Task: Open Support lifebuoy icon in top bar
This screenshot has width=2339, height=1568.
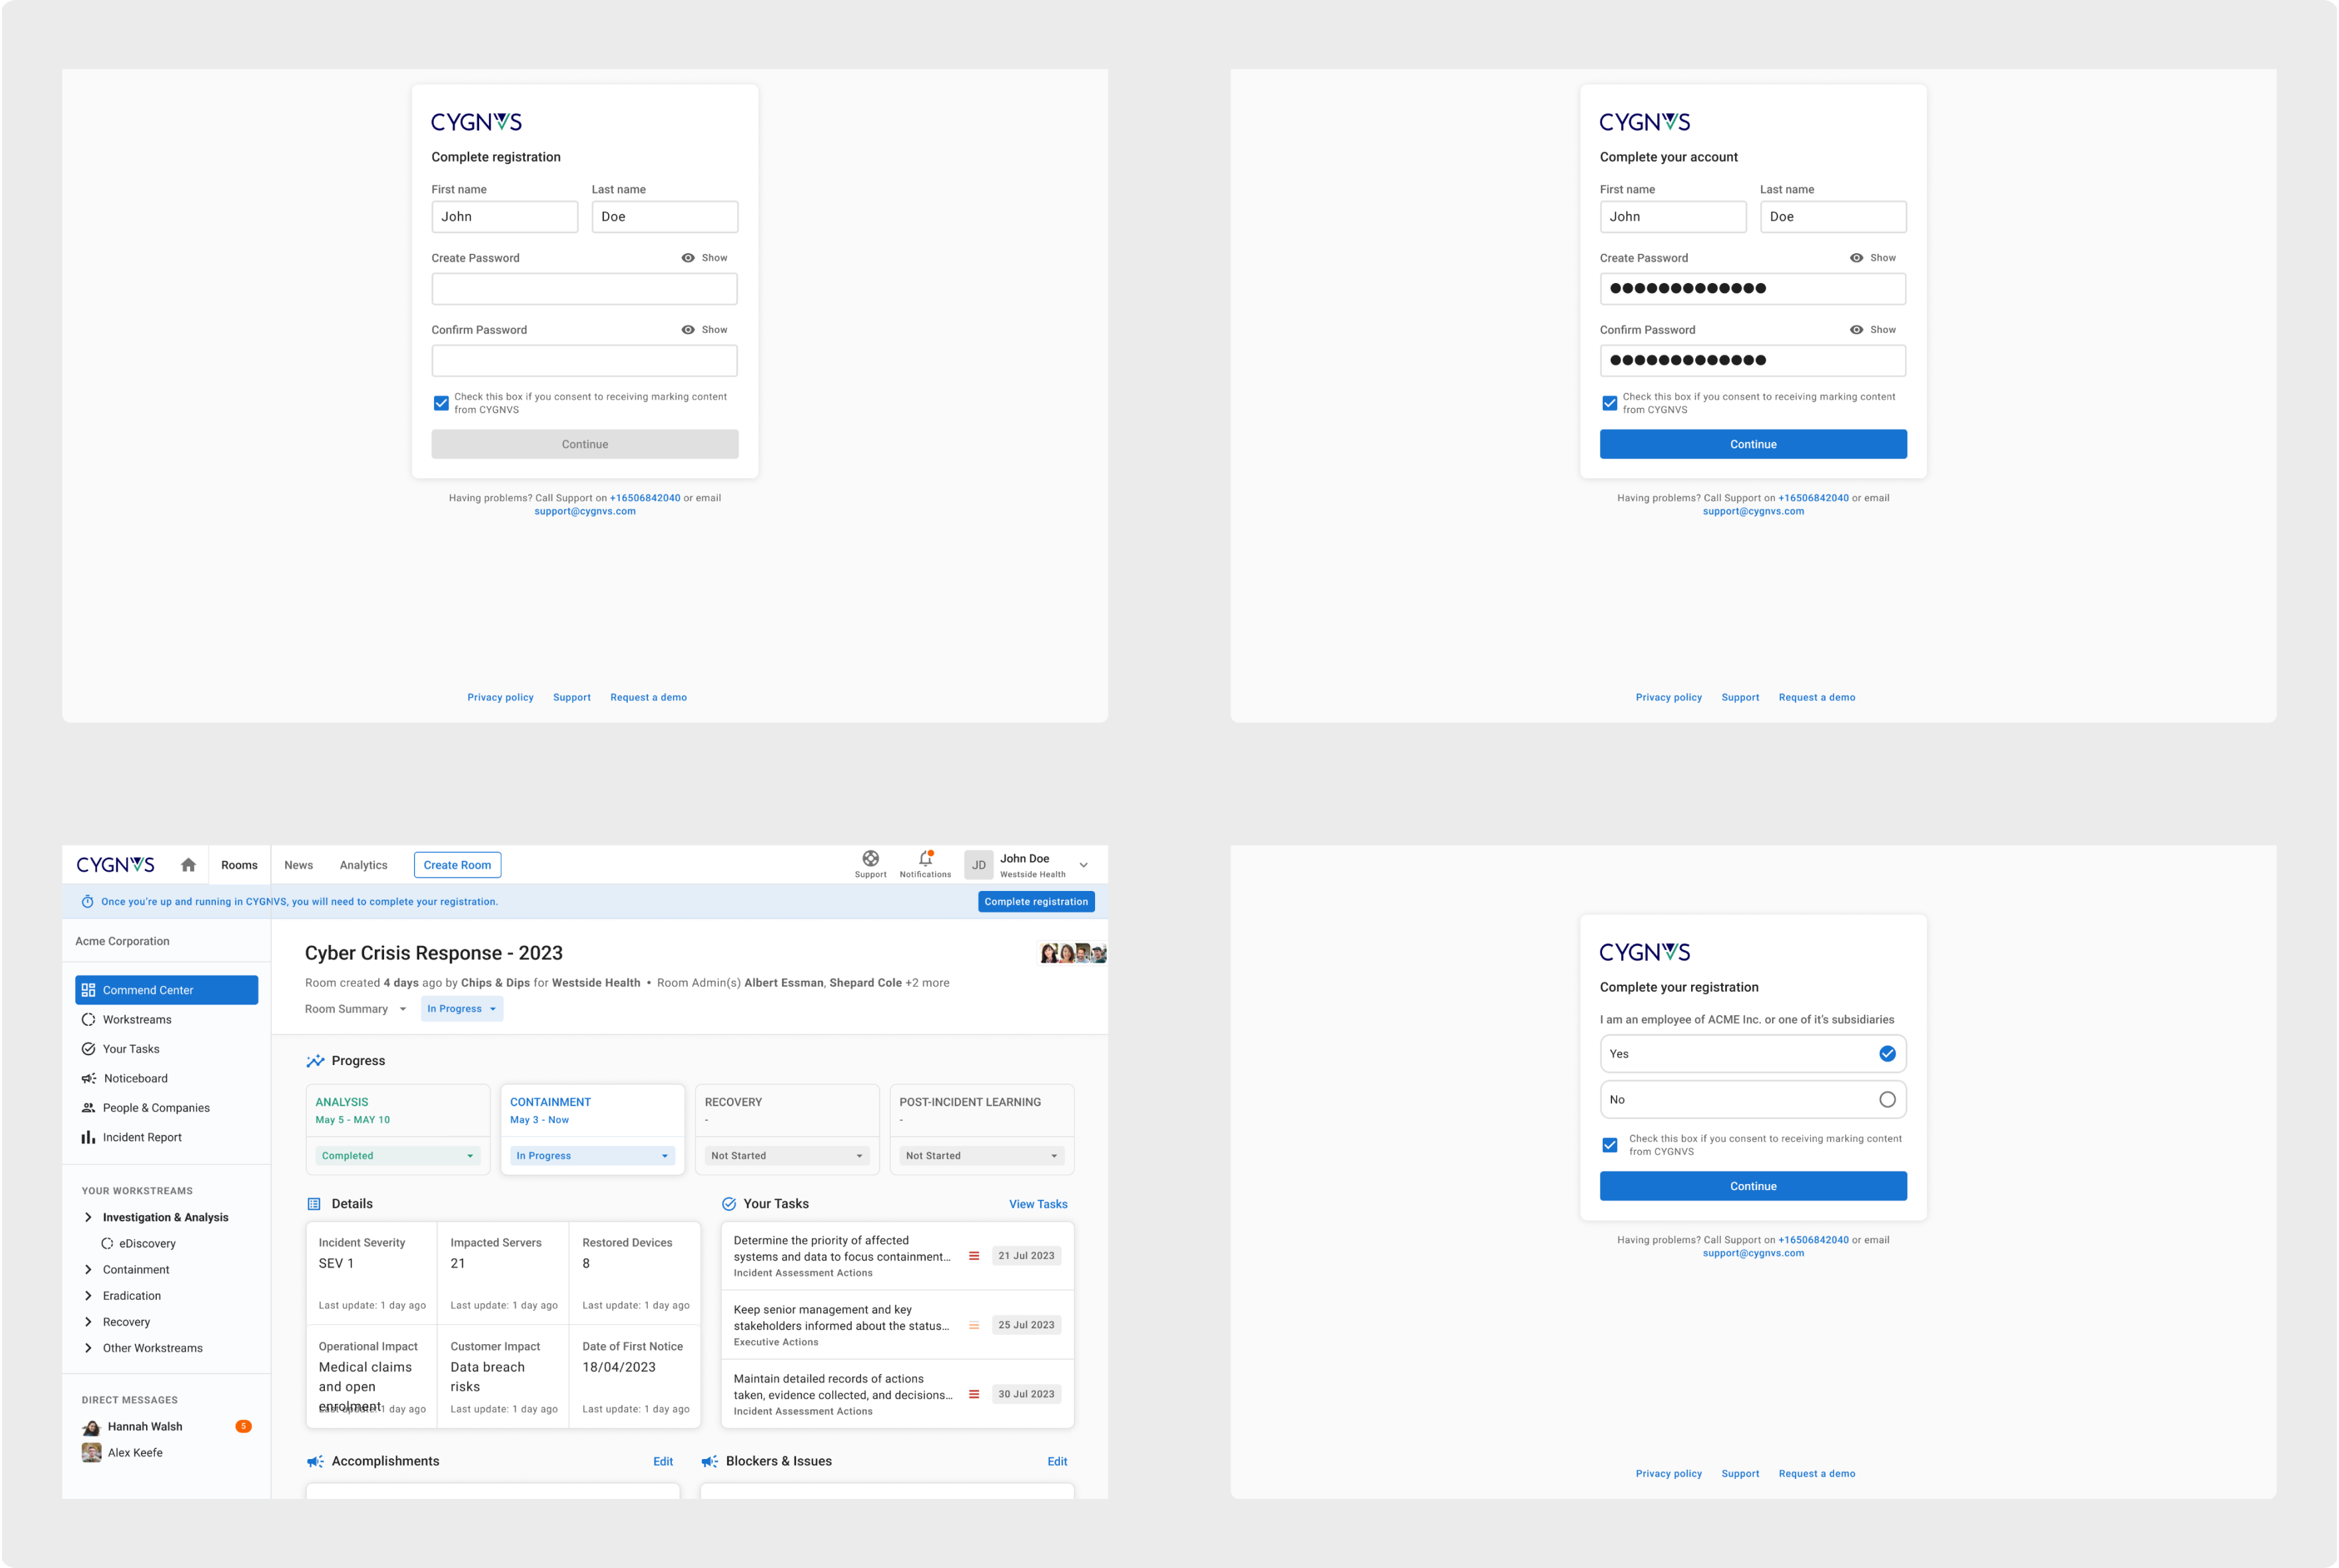Action: pyautogui.click(x=870, y=858)
